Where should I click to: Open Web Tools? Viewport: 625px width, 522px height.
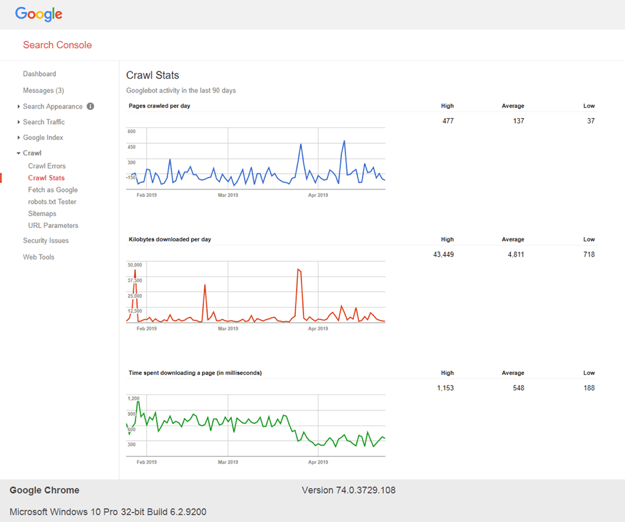point(38,257)
